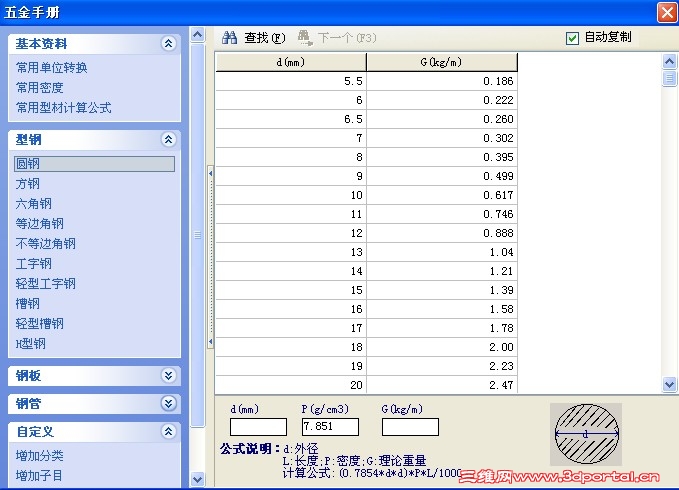Select 等边角钢 item
This screenshot has width=679, height=490.
pyautogui.click(x=40, y=223)
